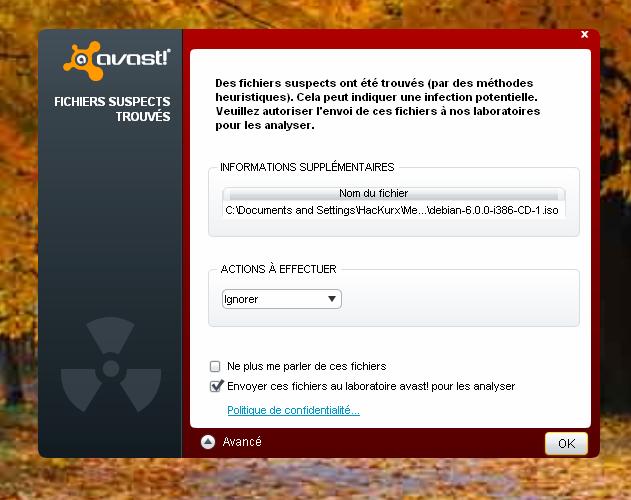Click the 'Avancé' label text
This screenshot has width=631, height=500.
pos(242,442)
